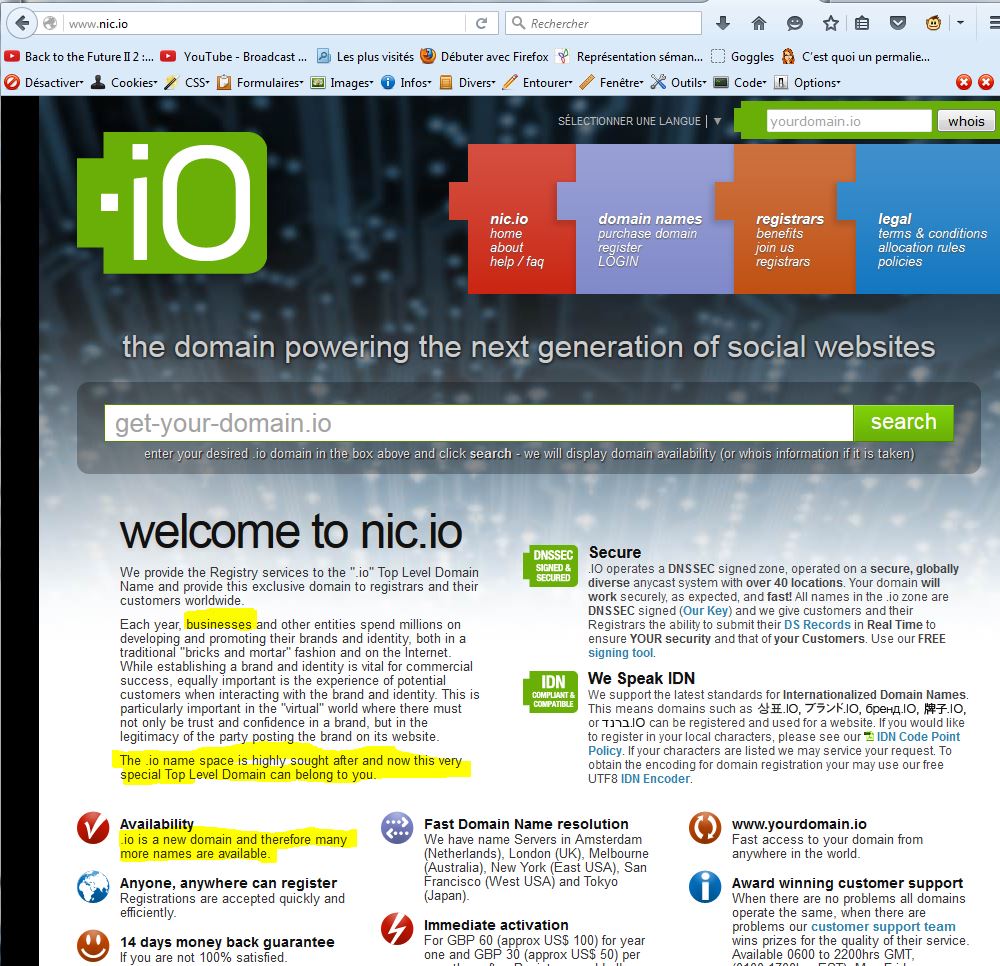
Task: Open help / faq link
Action: (517, 261)
